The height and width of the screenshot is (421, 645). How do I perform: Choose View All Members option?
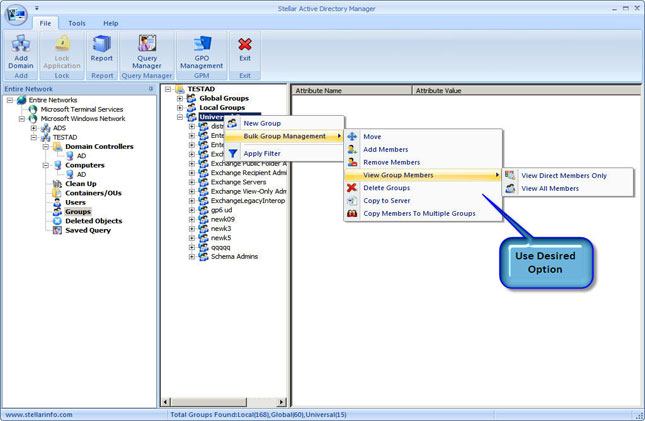(x=568, y=188)
